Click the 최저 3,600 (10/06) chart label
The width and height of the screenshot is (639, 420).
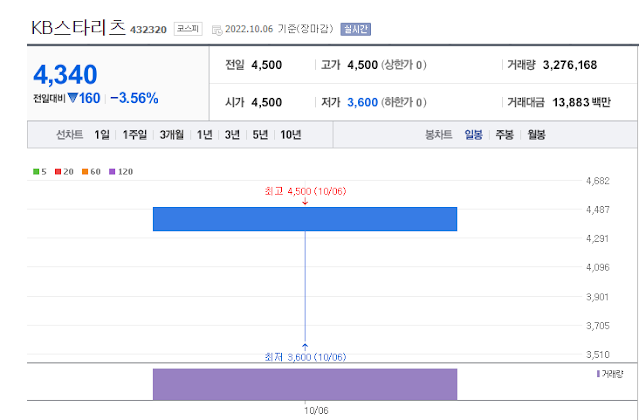pos(305,357)
